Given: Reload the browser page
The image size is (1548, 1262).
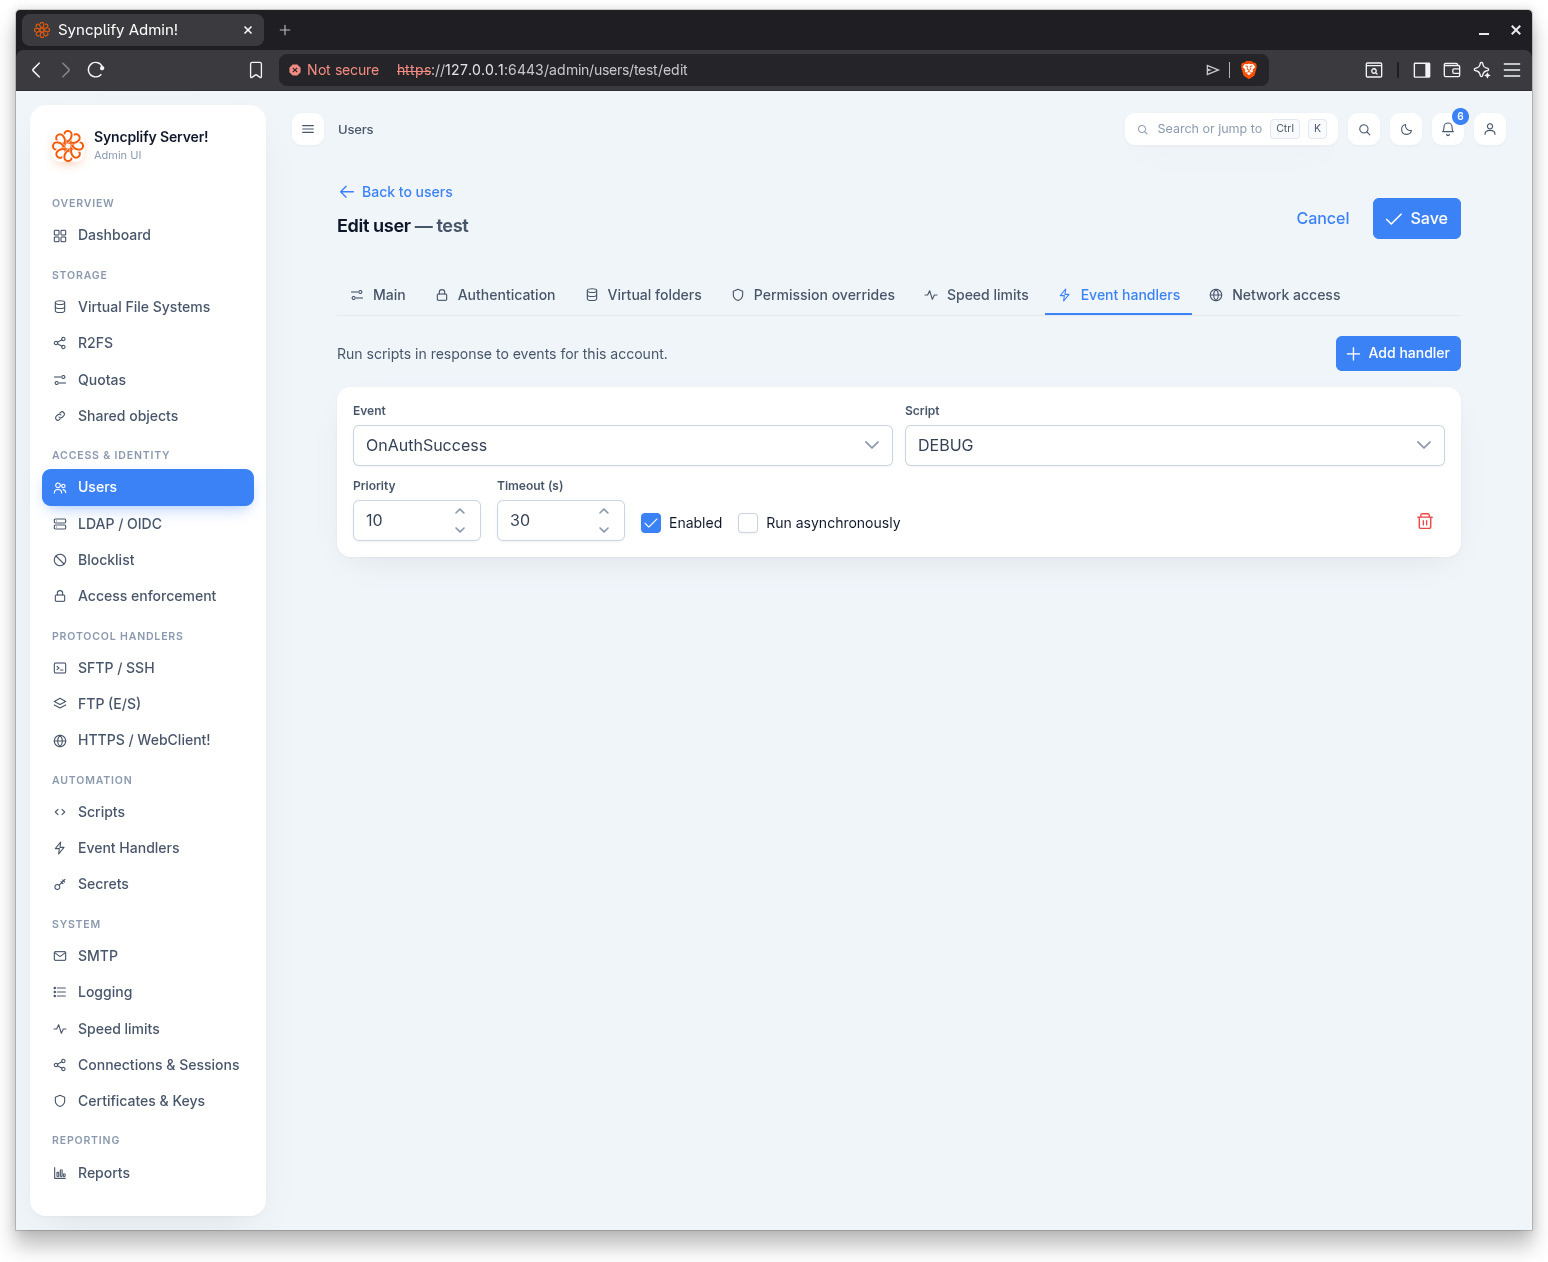Looking at the screenshot, I should [x=96, y=70].
